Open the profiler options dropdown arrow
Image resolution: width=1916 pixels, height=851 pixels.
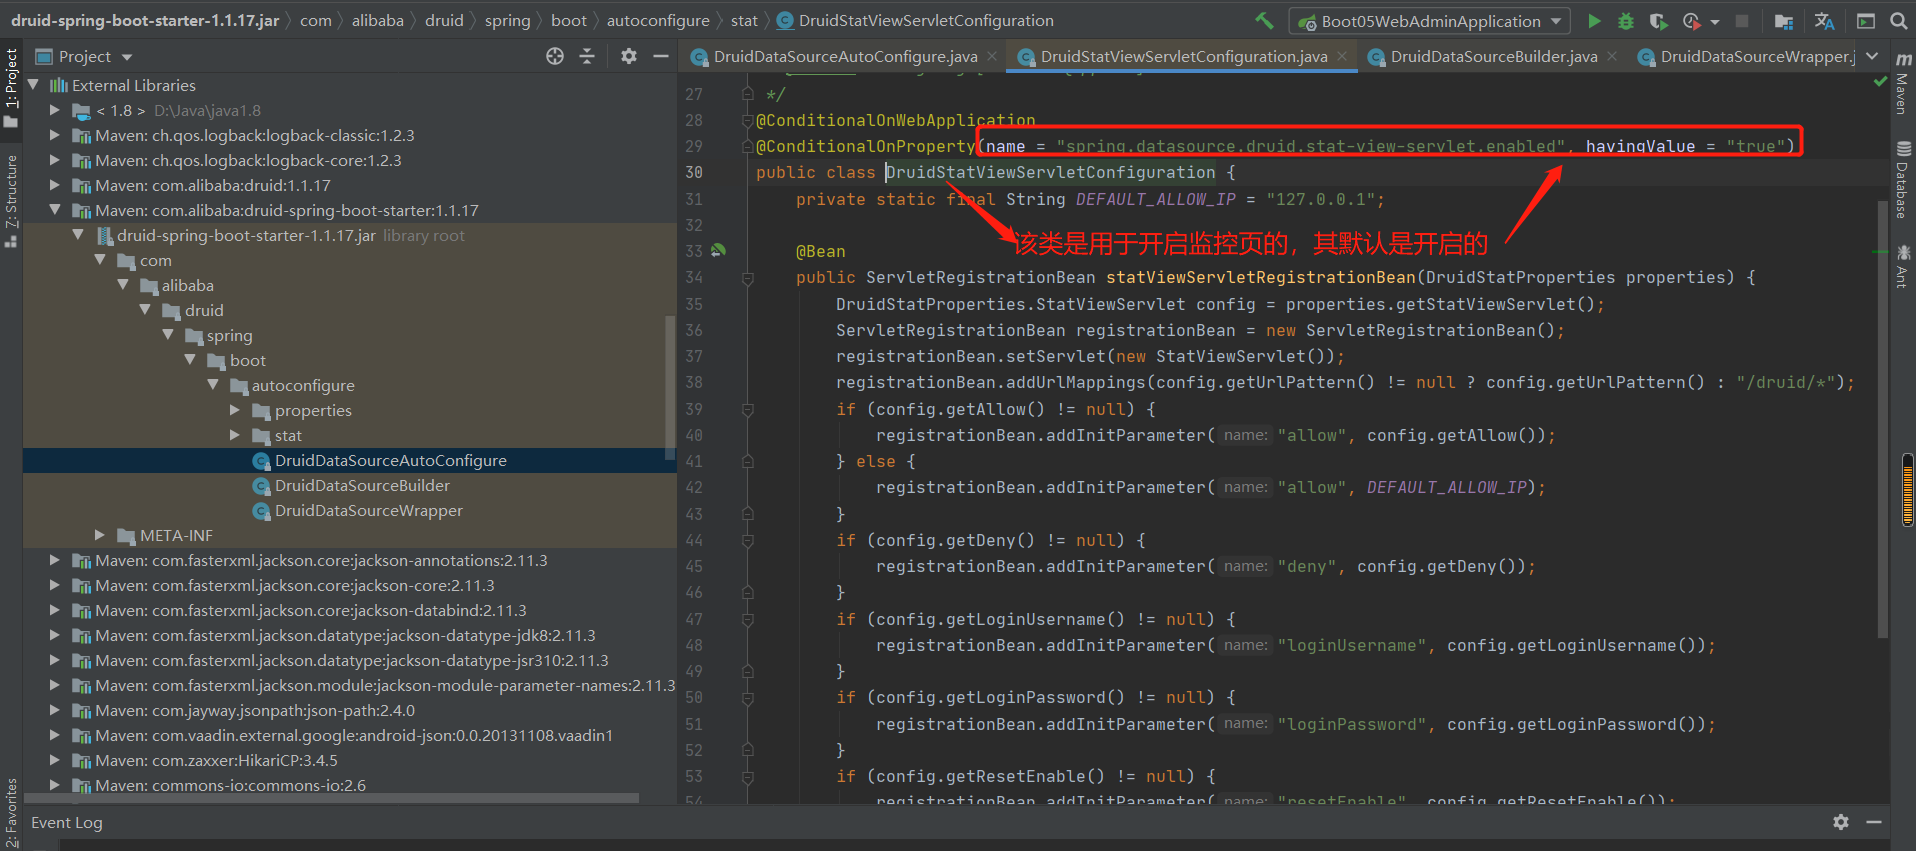pos(1715,22)
